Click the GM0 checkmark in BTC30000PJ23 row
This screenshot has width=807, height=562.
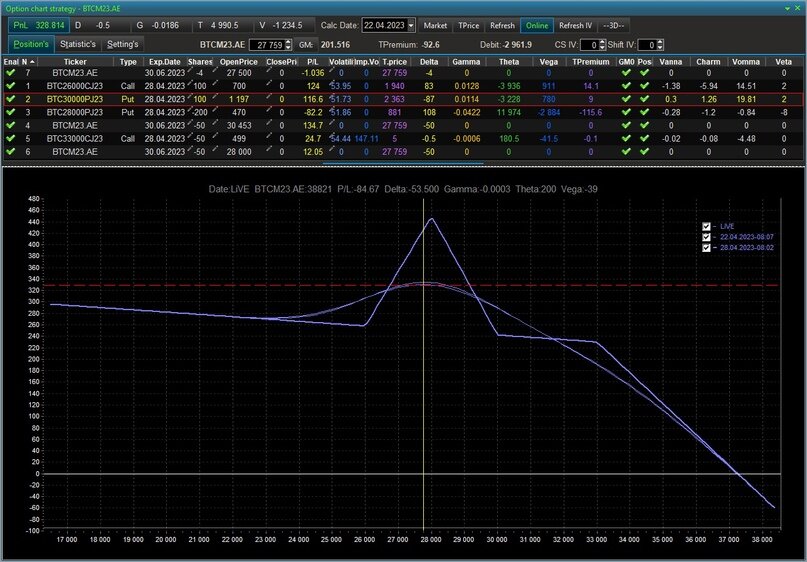tap(626, 100)
